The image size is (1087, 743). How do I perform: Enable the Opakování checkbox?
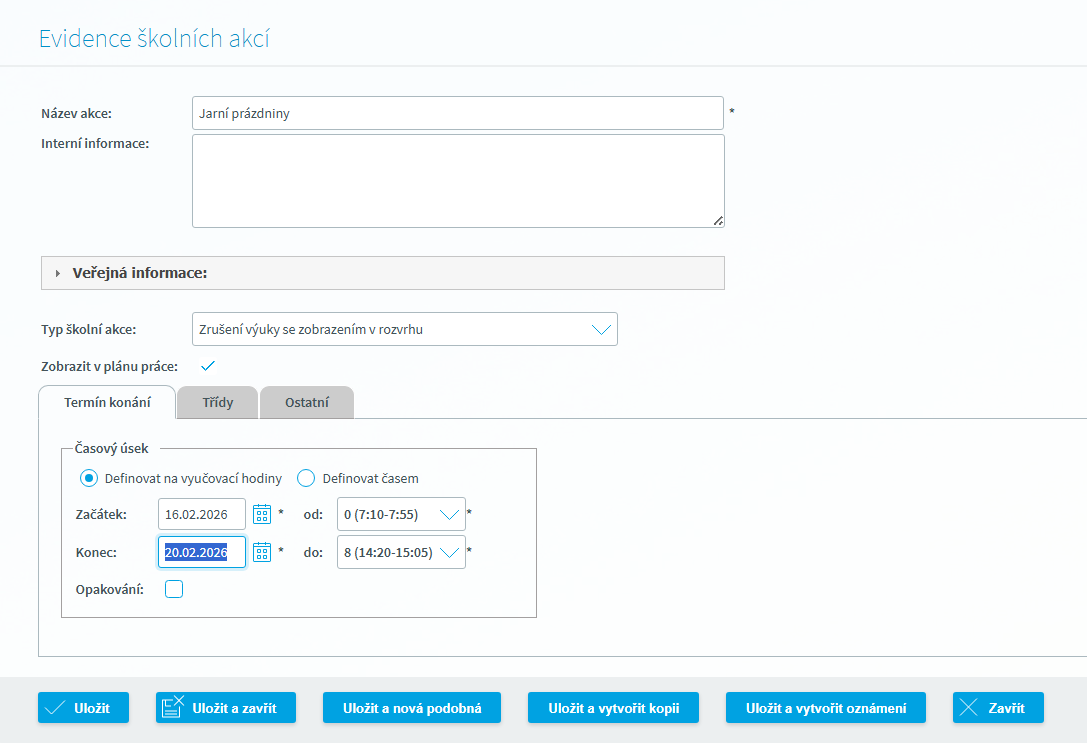(x=174, y=589)
